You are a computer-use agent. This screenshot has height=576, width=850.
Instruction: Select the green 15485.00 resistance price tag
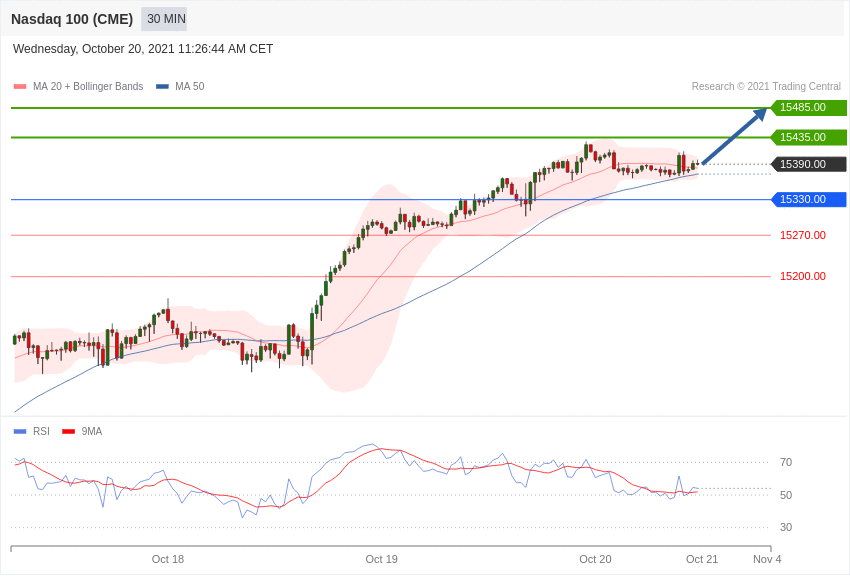(x=807, y=108)
